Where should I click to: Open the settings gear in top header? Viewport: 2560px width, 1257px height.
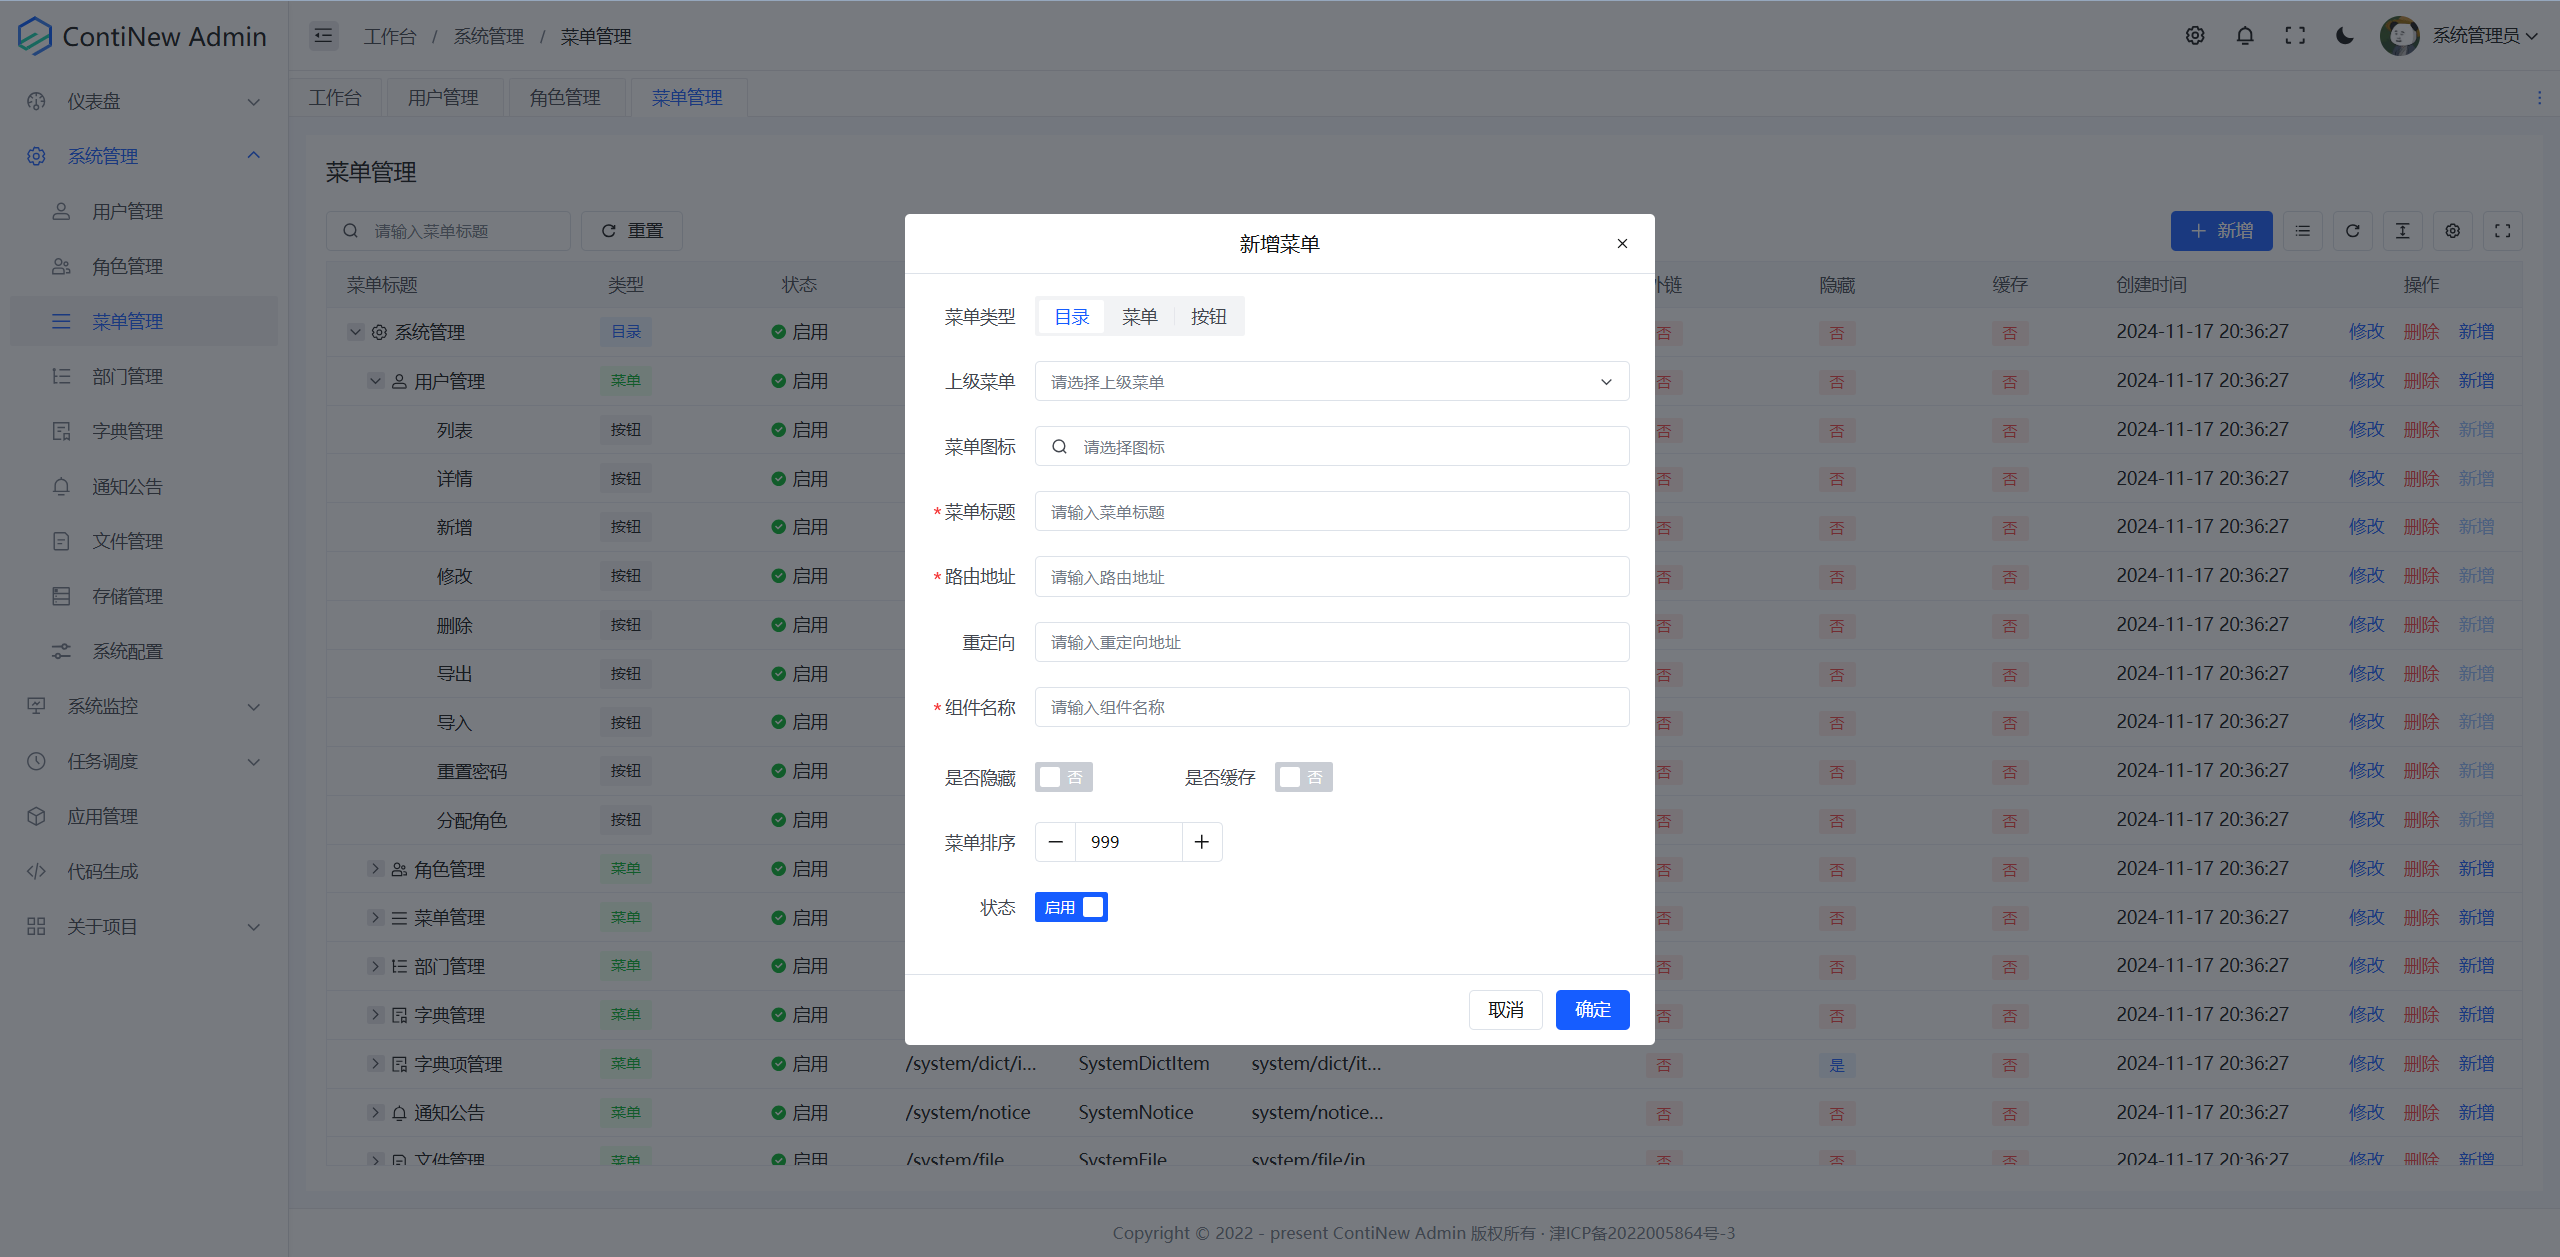point(2195,36)
